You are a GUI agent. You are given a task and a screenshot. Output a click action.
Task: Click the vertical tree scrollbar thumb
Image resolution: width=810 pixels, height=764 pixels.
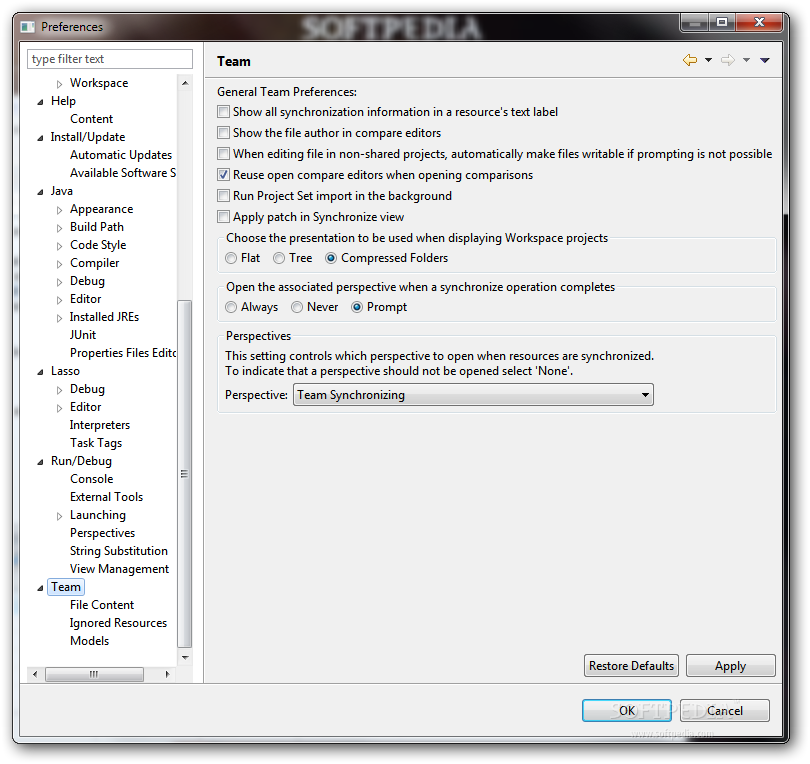184,474
